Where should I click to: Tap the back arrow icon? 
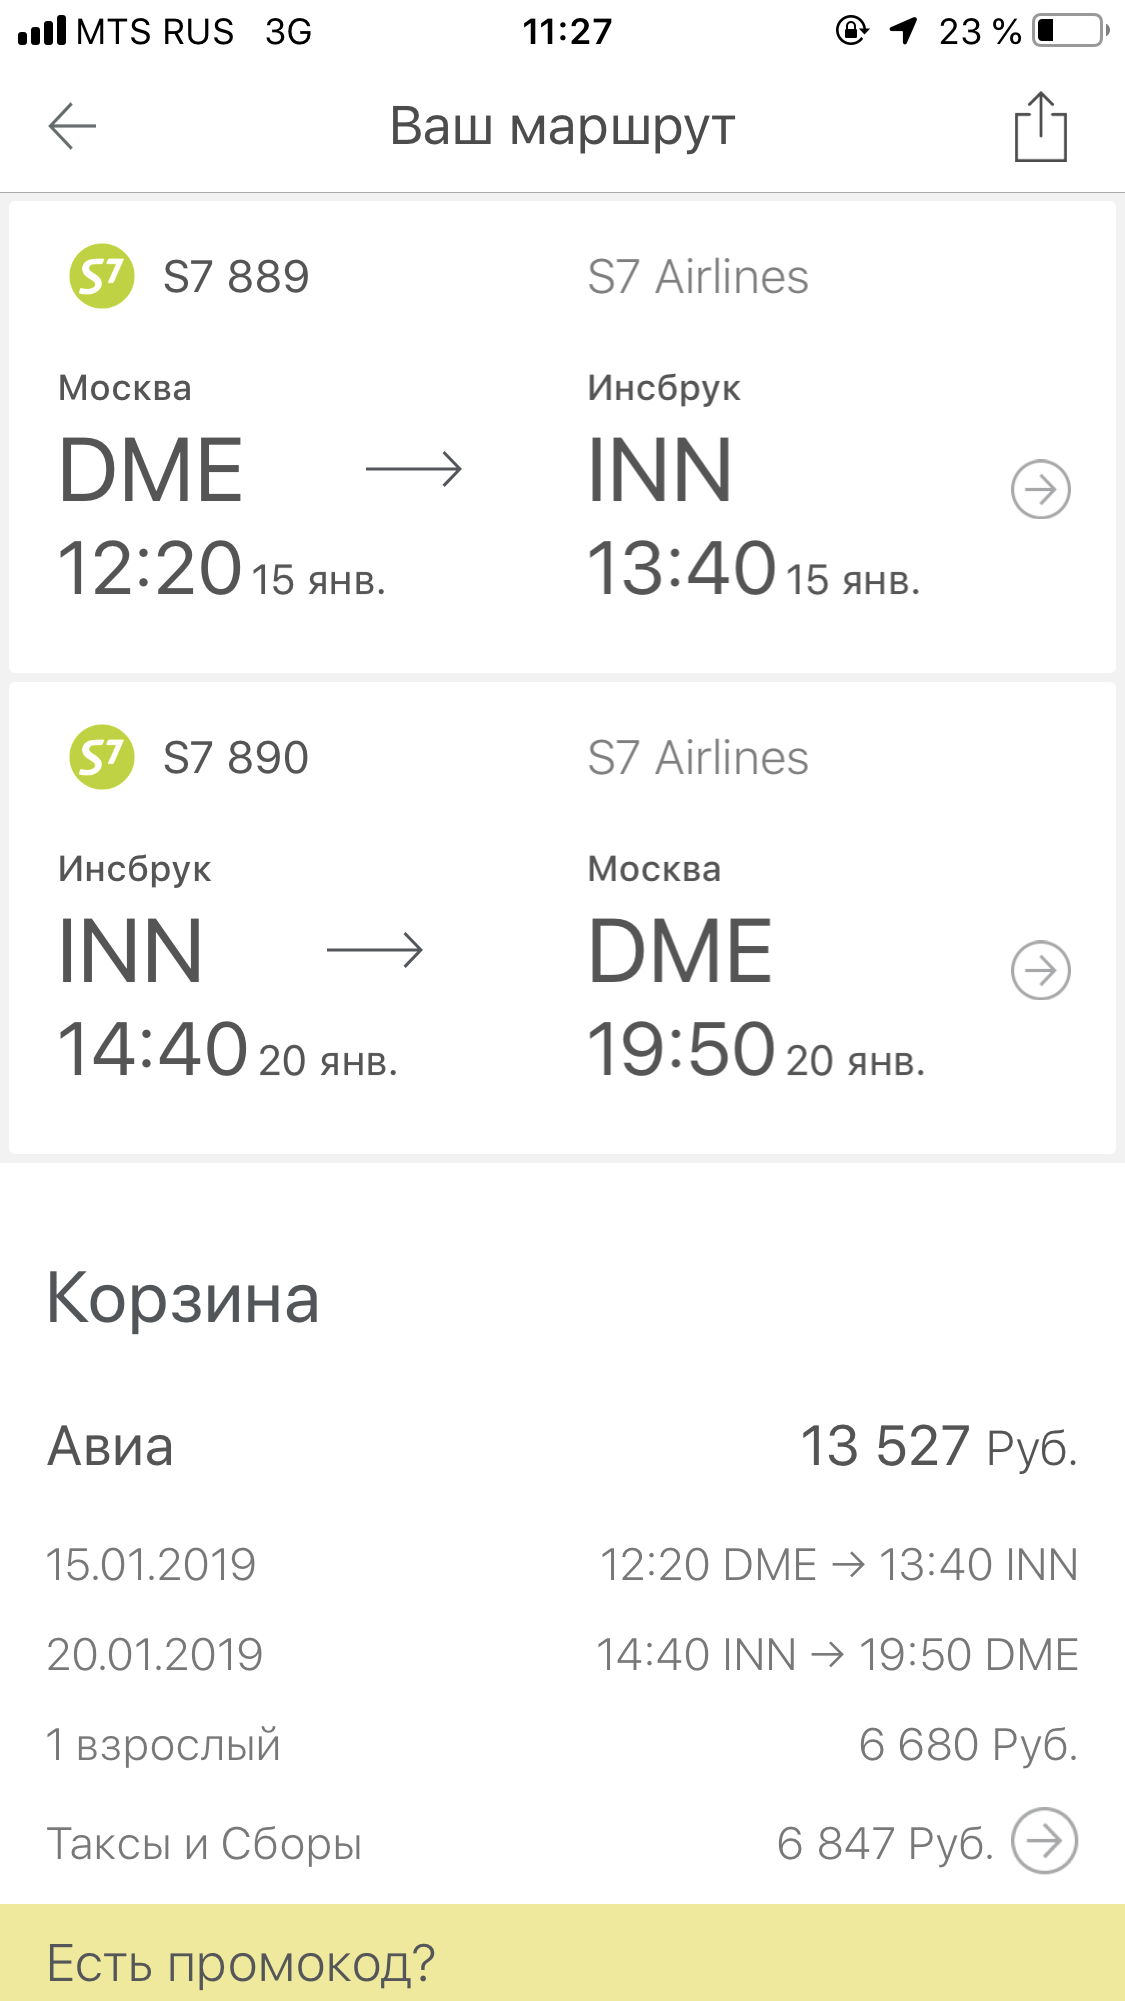click(72, 126)
